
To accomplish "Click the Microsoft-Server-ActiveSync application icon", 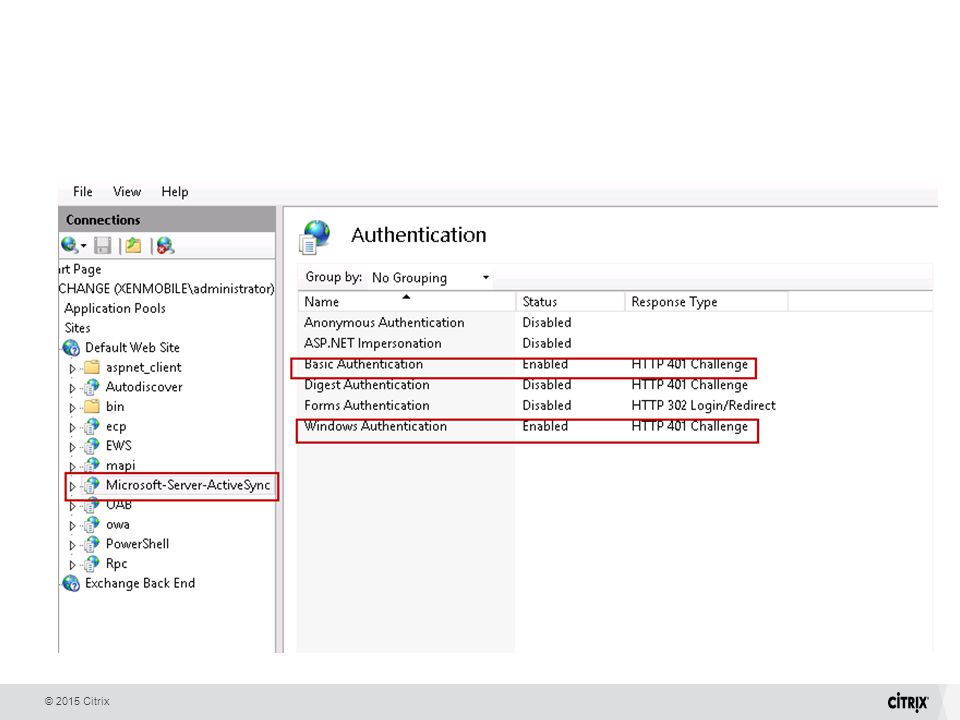I will coord(91,486).
